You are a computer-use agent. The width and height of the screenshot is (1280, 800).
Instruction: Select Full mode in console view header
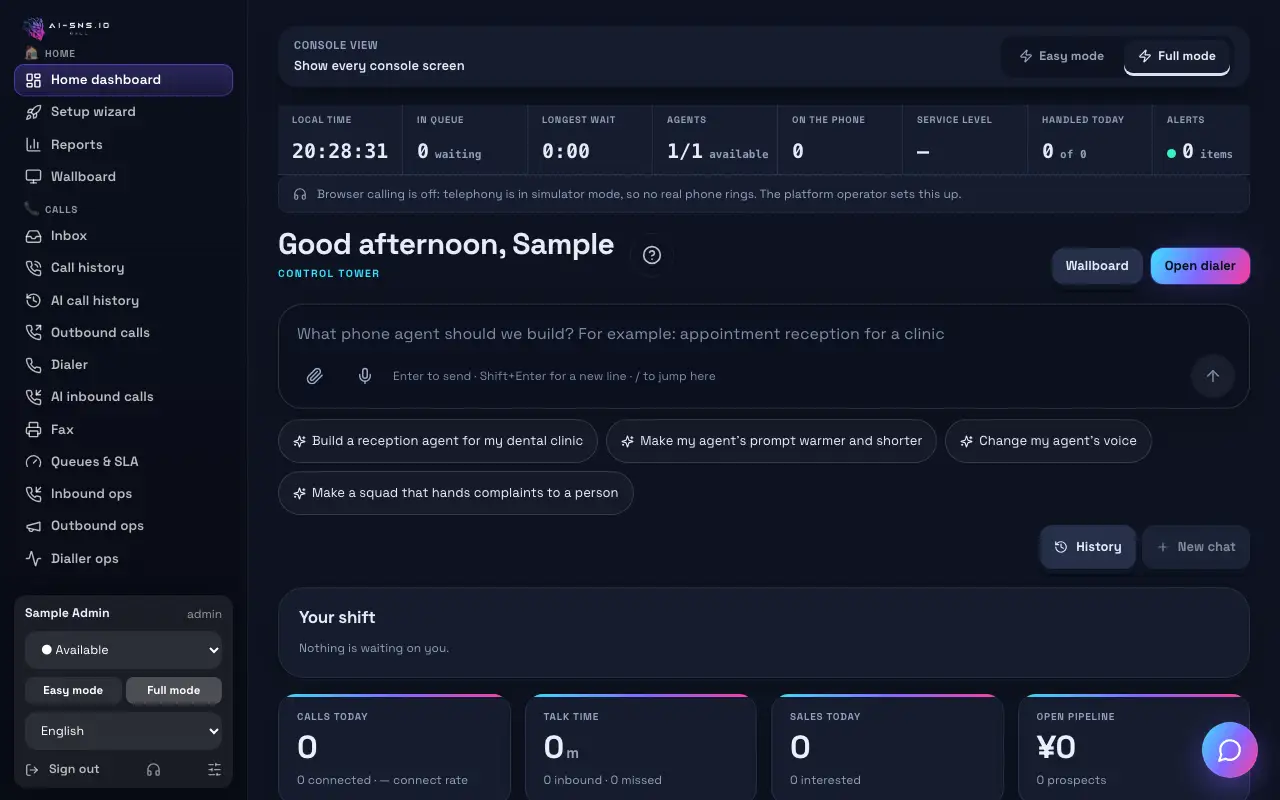(1177, 56)
